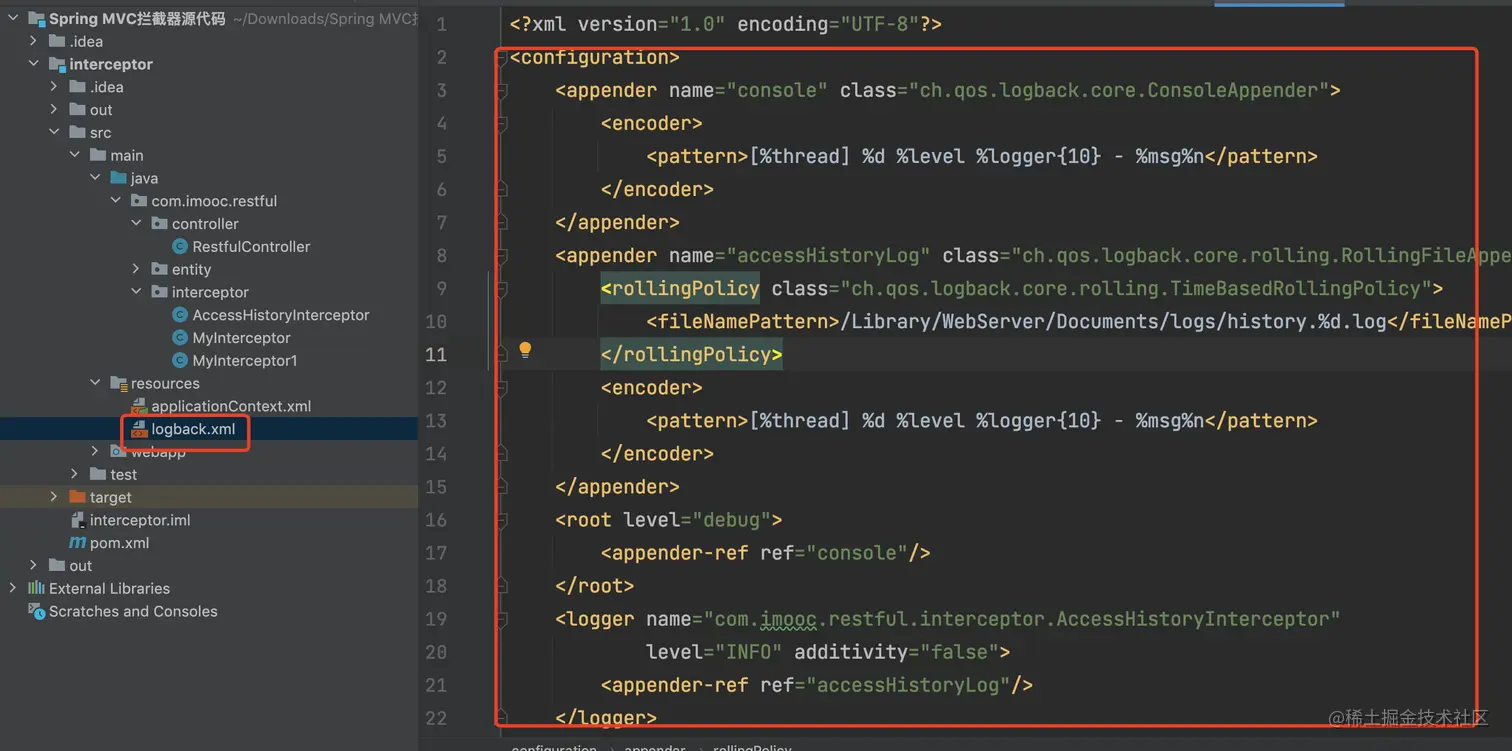1512x751 pixels.
Task: Toggle code fold on line 4 encoder
Action: pyautogui.click(x=502, y=123)
